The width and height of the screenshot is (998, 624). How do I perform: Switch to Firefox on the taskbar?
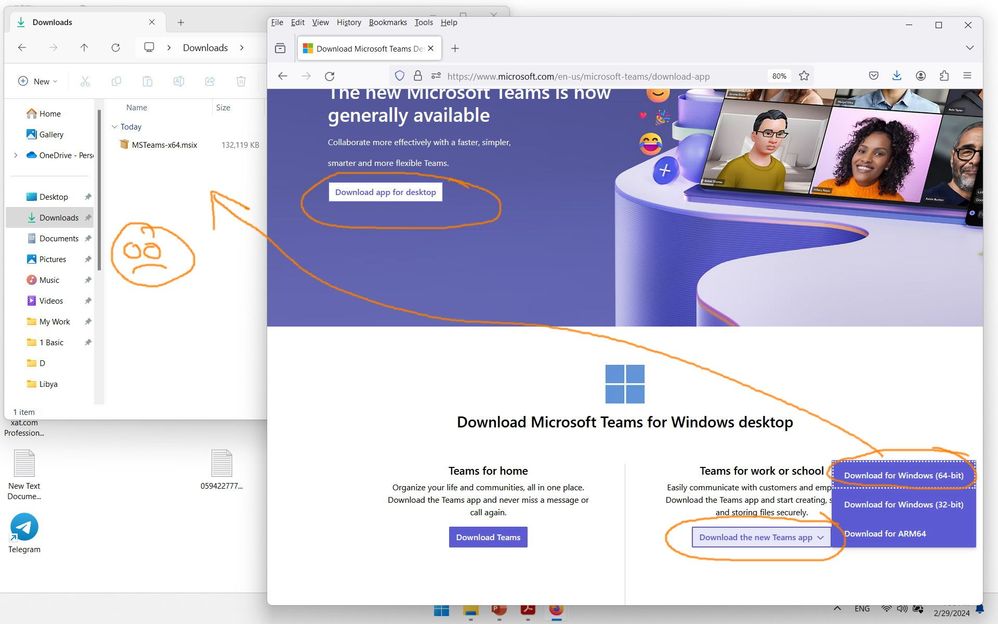coord(556,611)
